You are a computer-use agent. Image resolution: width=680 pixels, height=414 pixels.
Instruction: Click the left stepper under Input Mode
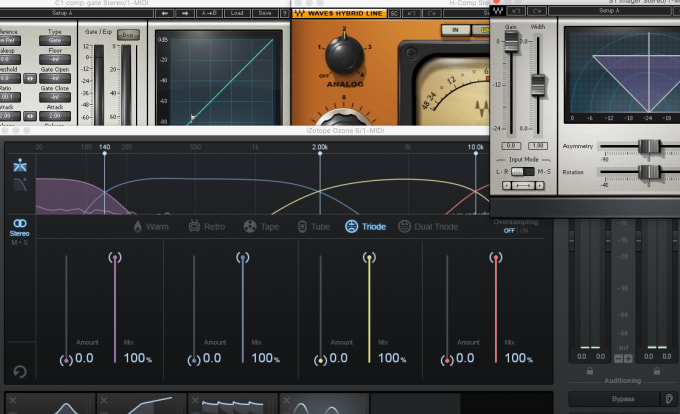[507, 186]
